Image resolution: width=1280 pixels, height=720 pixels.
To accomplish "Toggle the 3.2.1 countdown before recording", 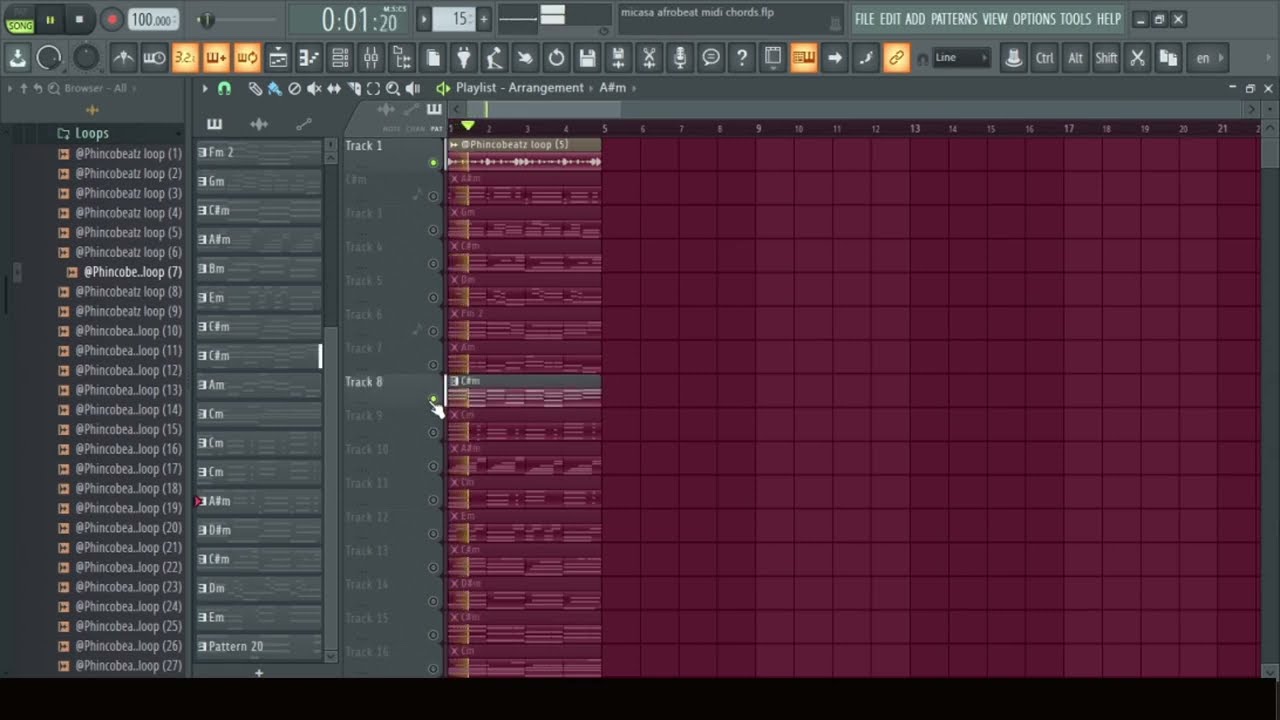I will [185, 58].
